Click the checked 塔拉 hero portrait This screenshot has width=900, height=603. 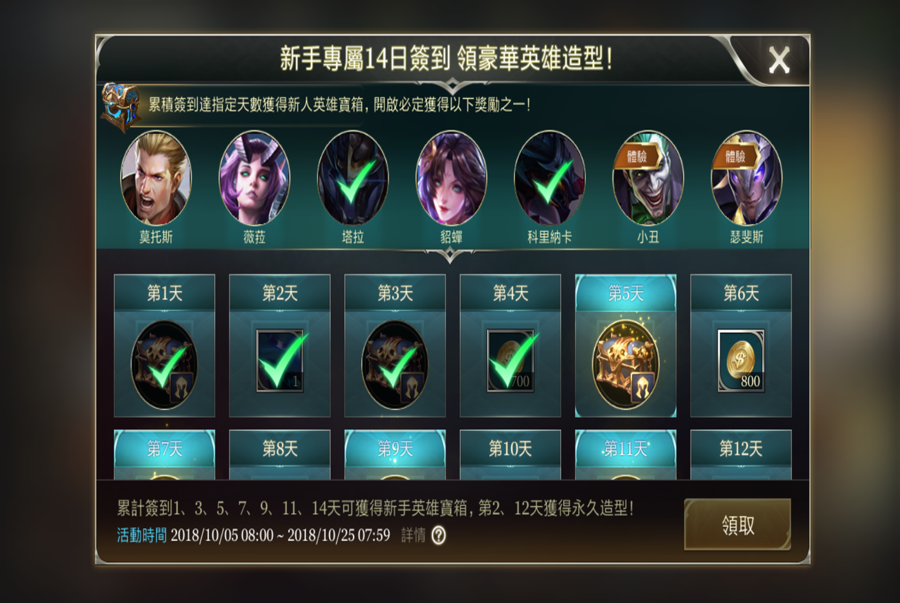[x=352, y=178]
